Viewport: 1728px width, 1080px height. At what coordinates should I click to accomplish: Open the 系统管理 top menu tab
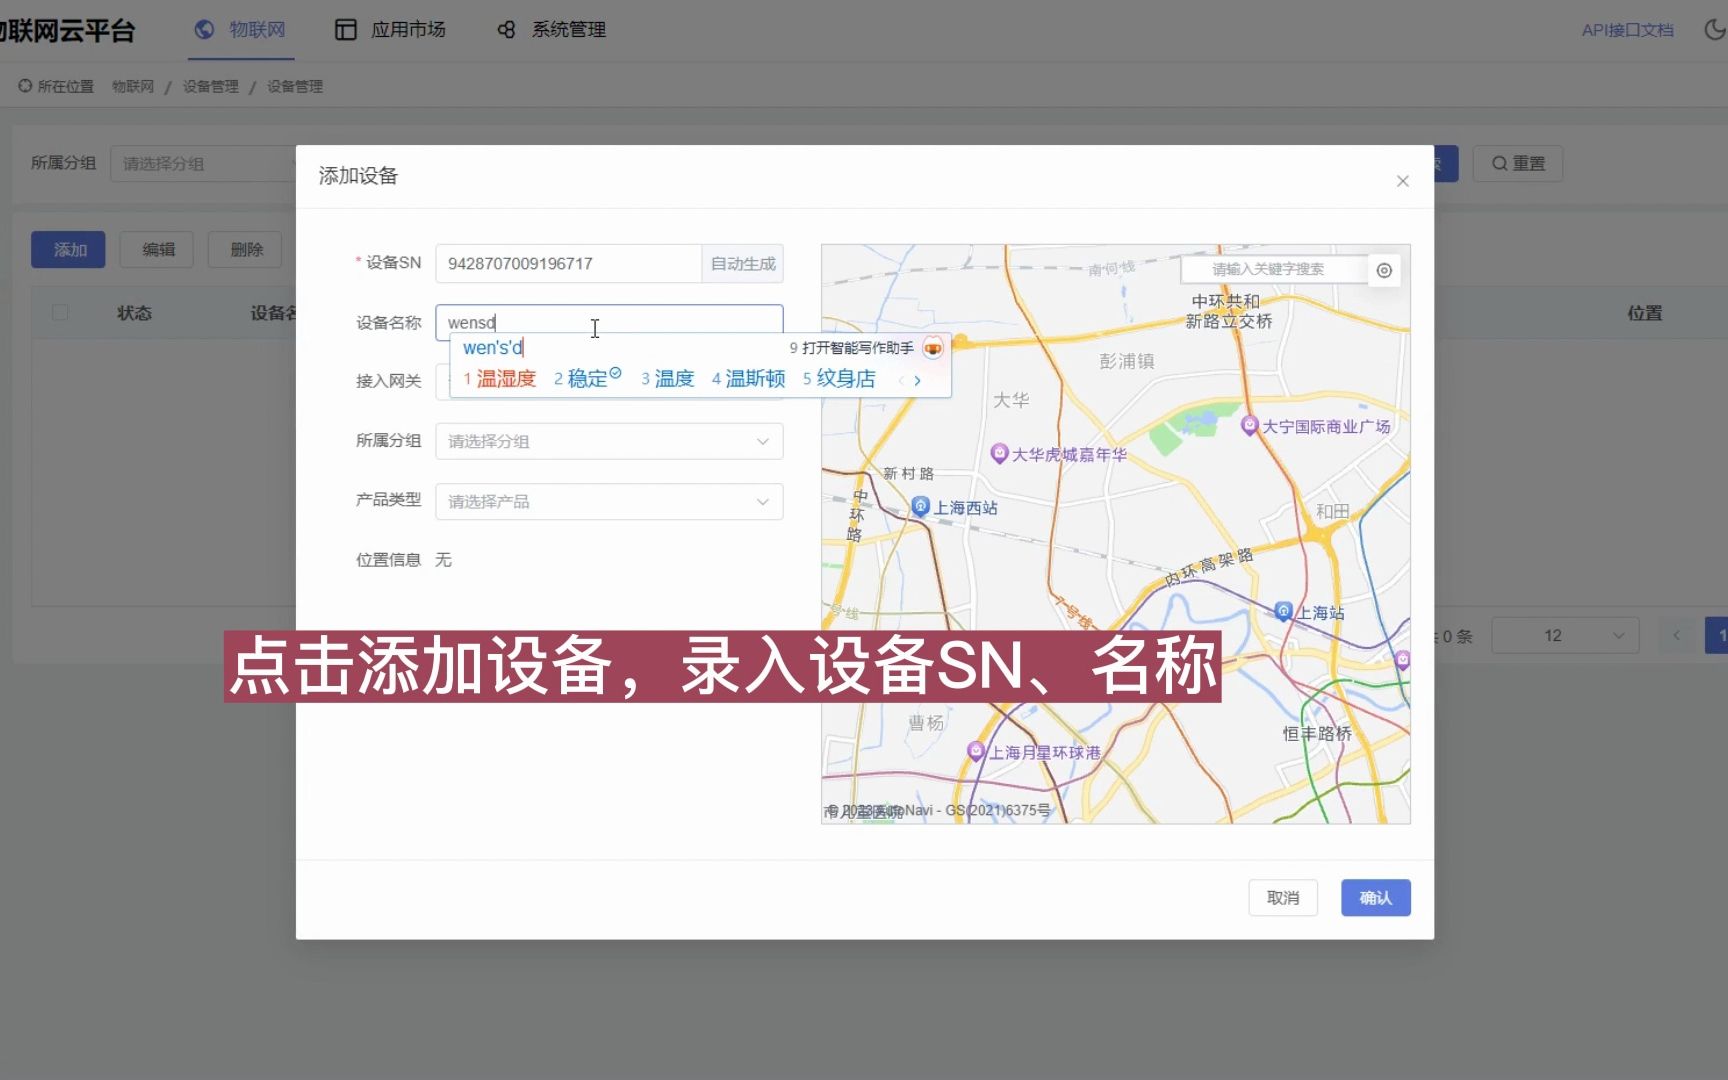(x=552, y=30)
